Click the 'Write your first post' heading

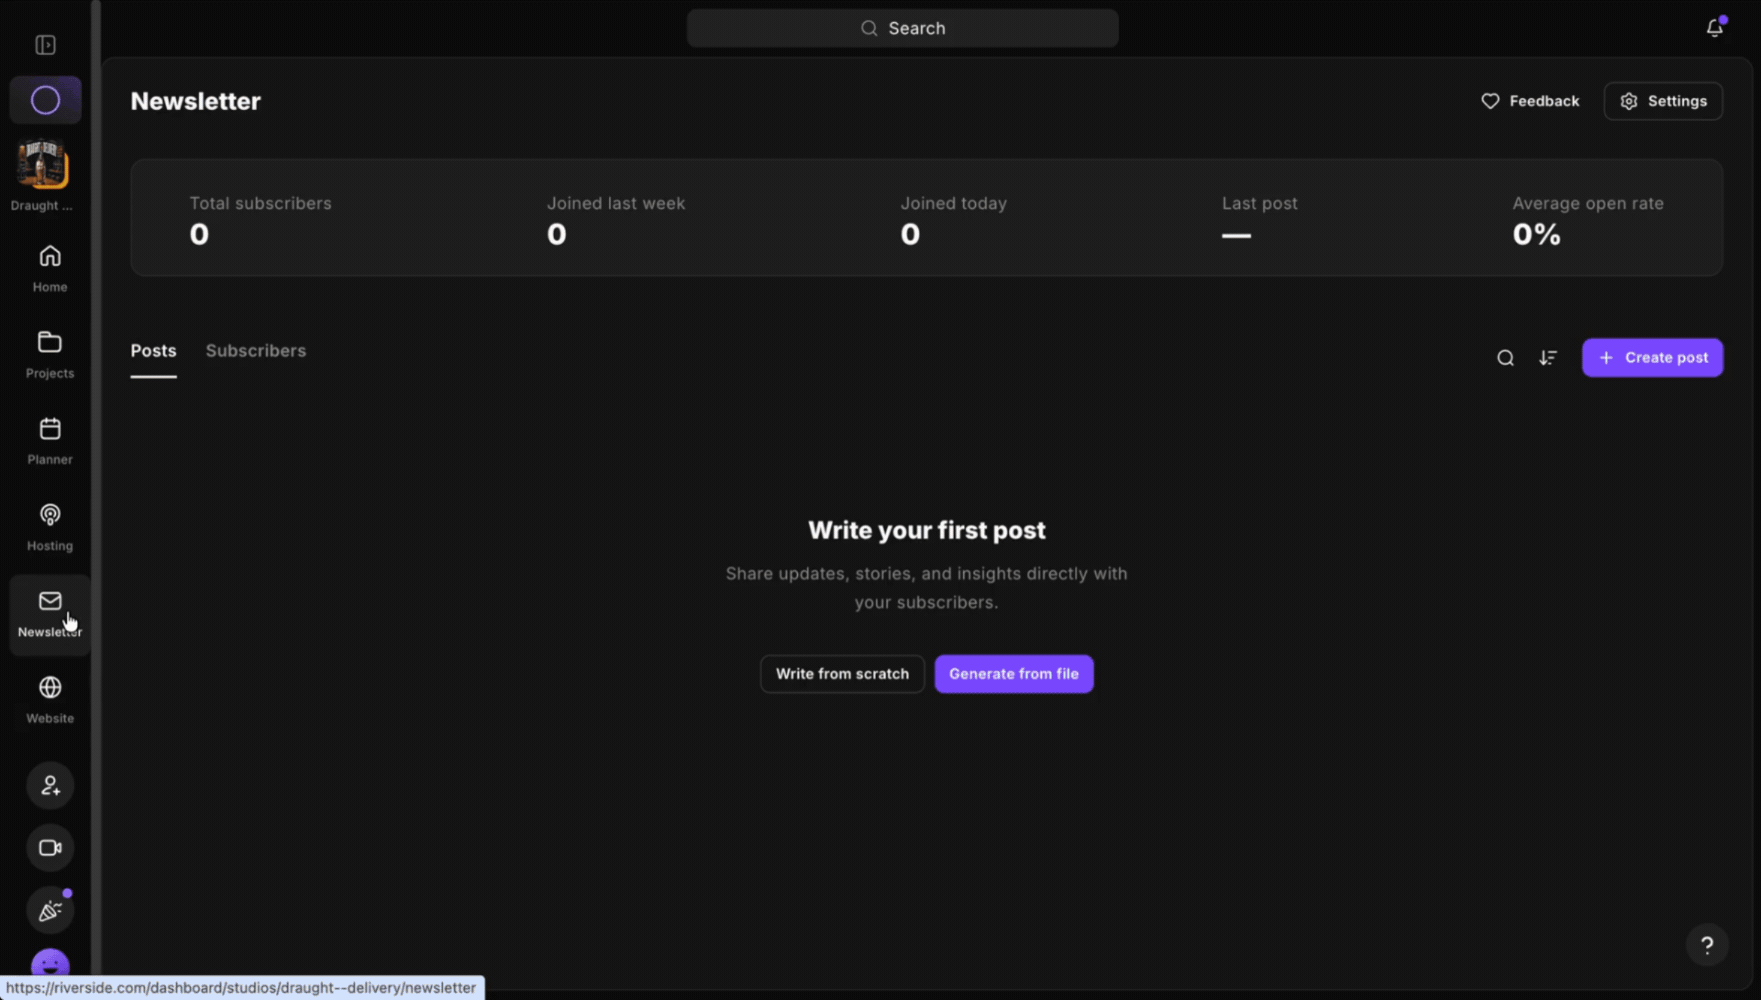click(x=927, y=530)
